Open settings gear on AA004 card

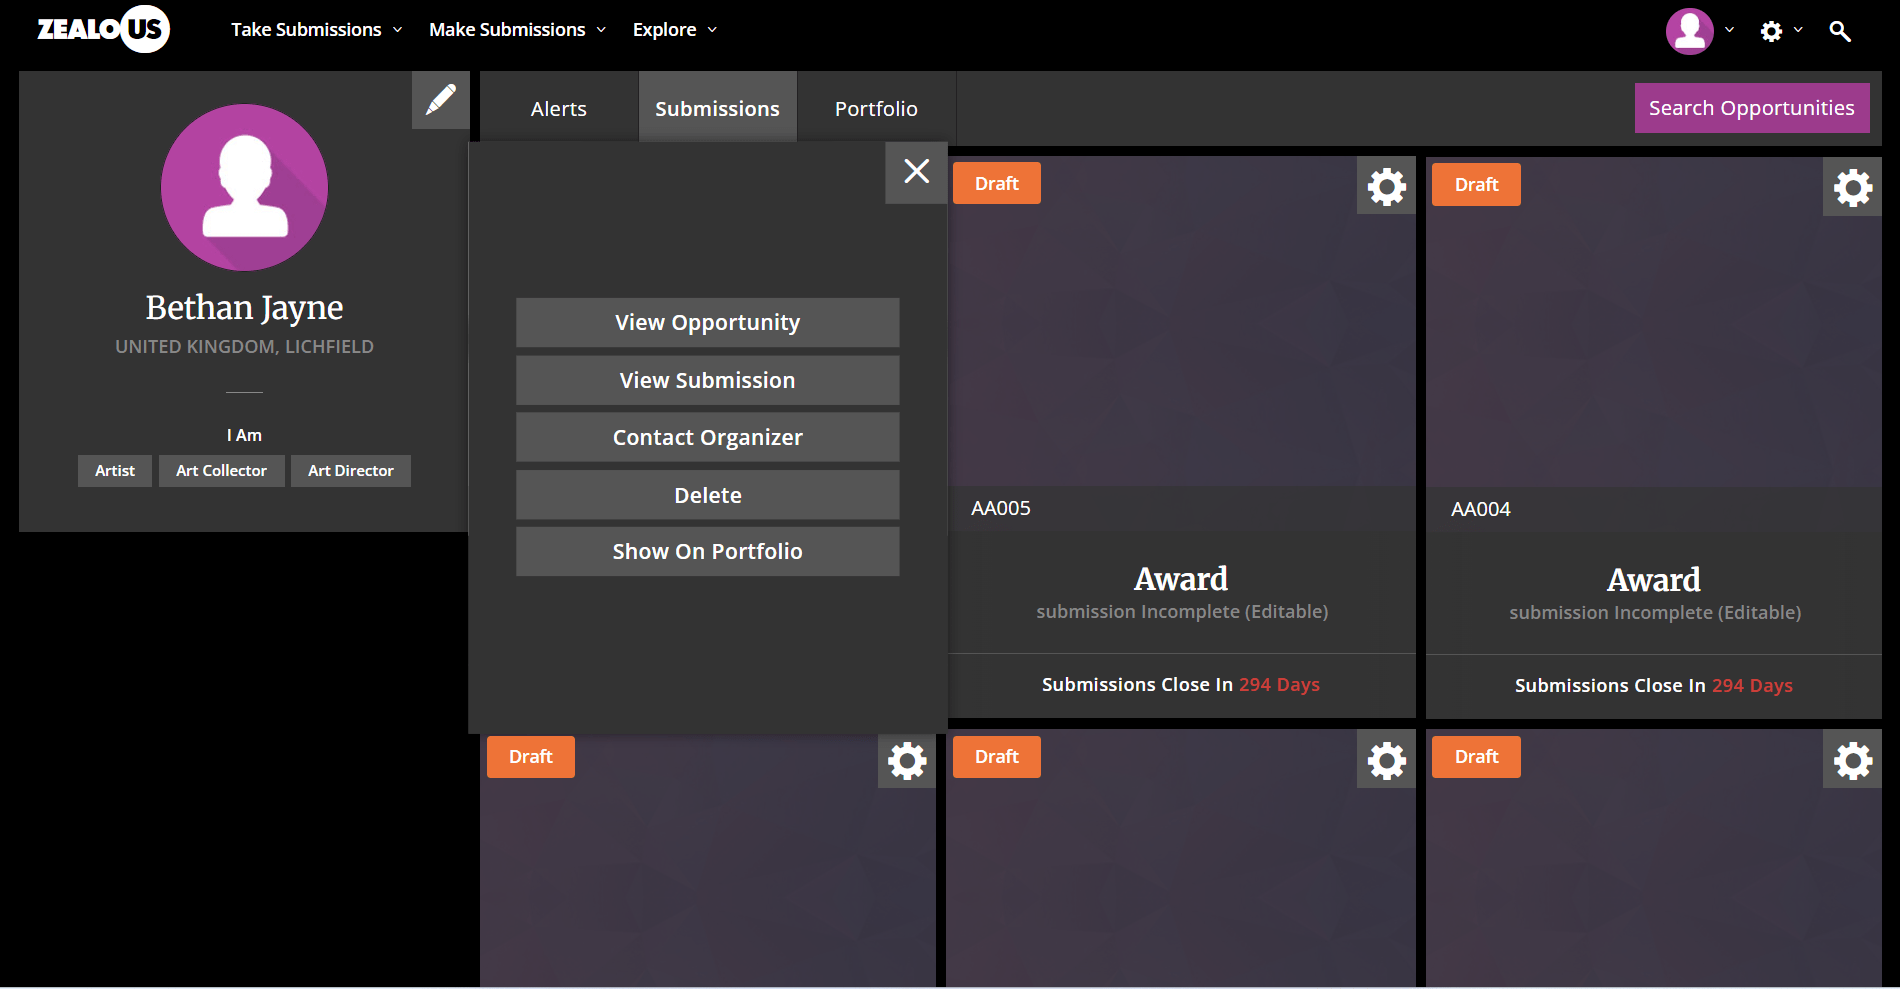1852,187
